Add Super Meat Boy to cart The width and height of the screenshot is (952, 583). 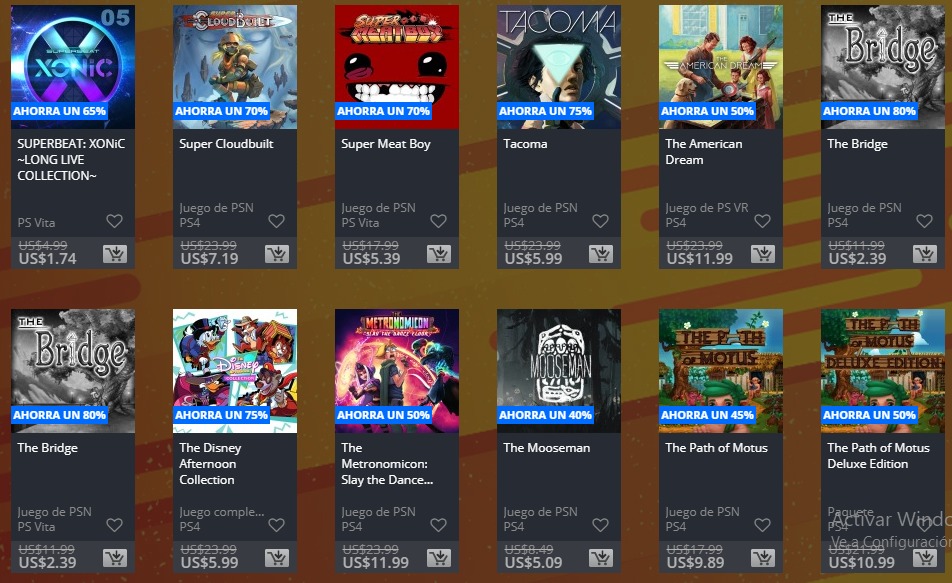pyautogui.click(x=438, y=254)
